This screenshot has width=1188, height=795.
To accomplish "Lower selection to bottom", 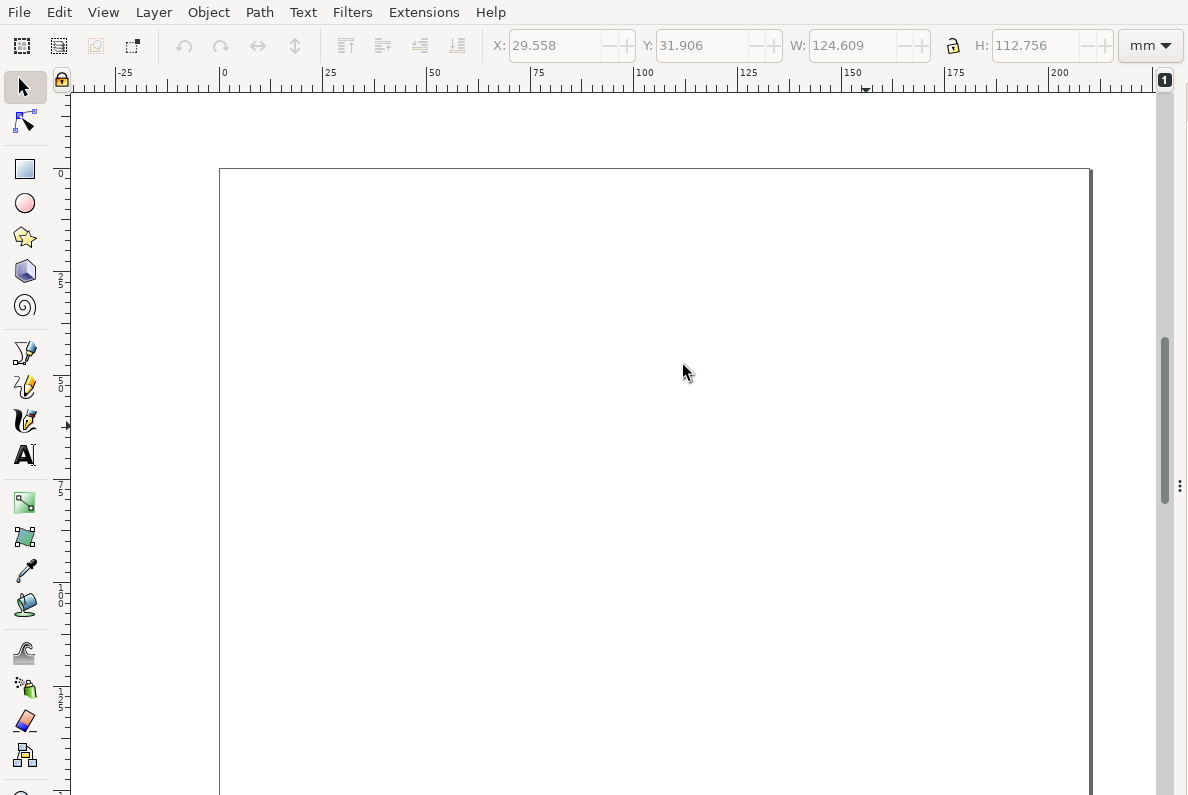I will pos(457,45).
